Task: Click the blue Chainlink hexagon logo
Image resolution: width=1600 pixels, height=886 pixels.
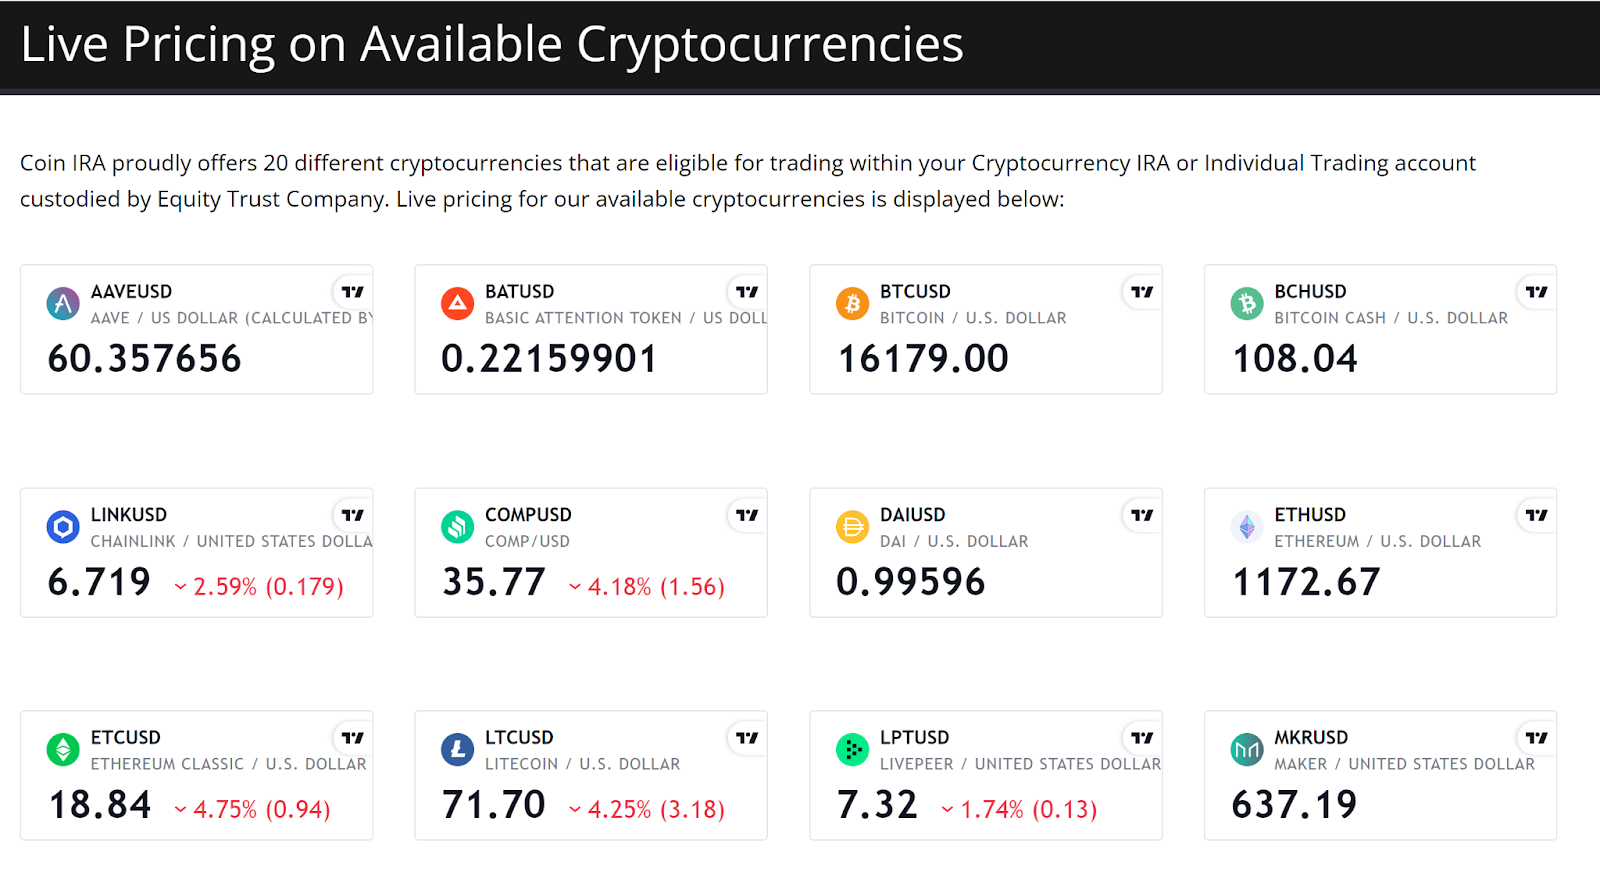Action: [x=63, y=526]
